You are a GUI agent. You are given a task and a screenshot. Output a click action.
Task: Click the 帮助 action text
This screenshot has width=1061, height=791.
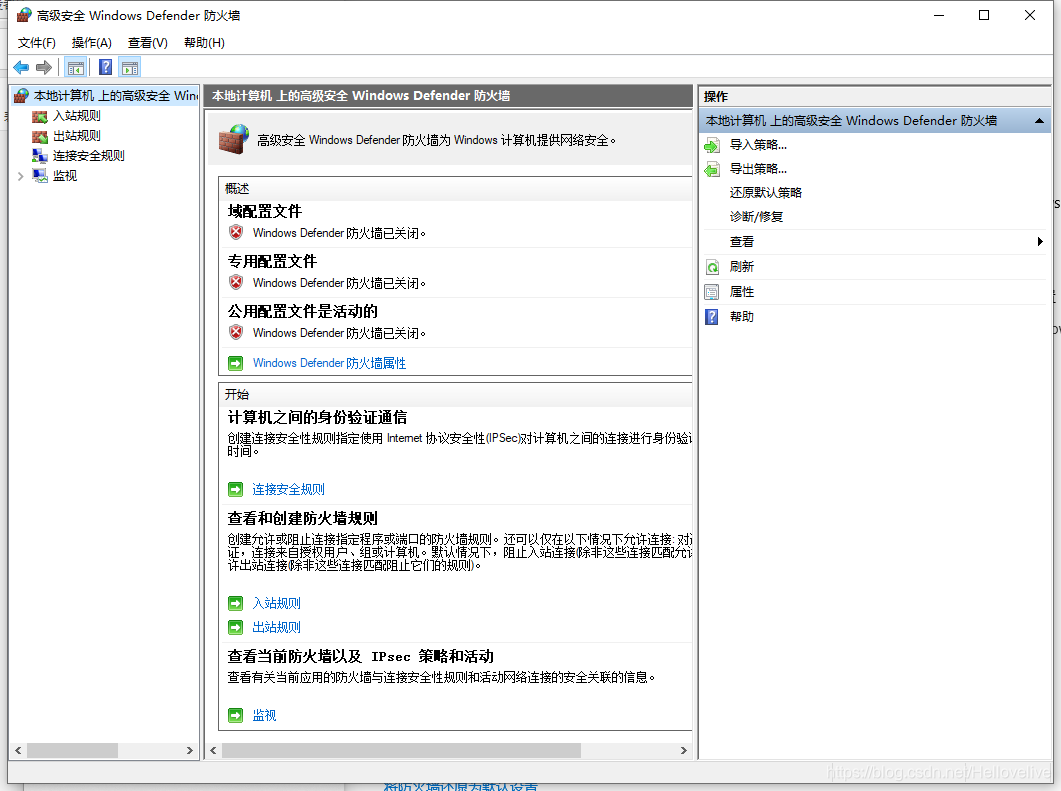[742, 317]
